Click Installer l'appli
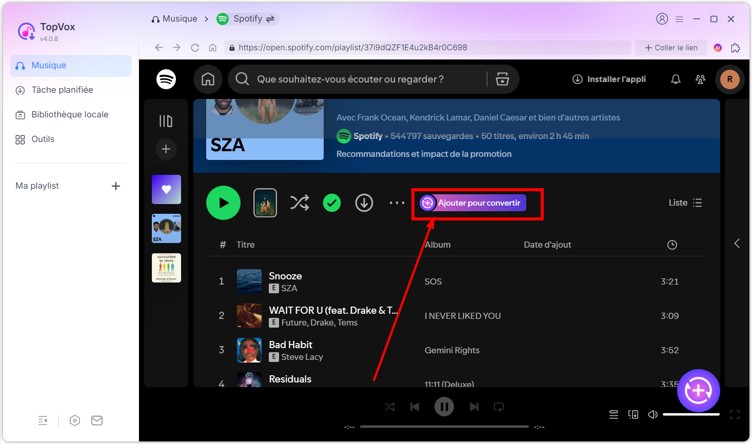The image size is (752, 444). pos(609,79)
